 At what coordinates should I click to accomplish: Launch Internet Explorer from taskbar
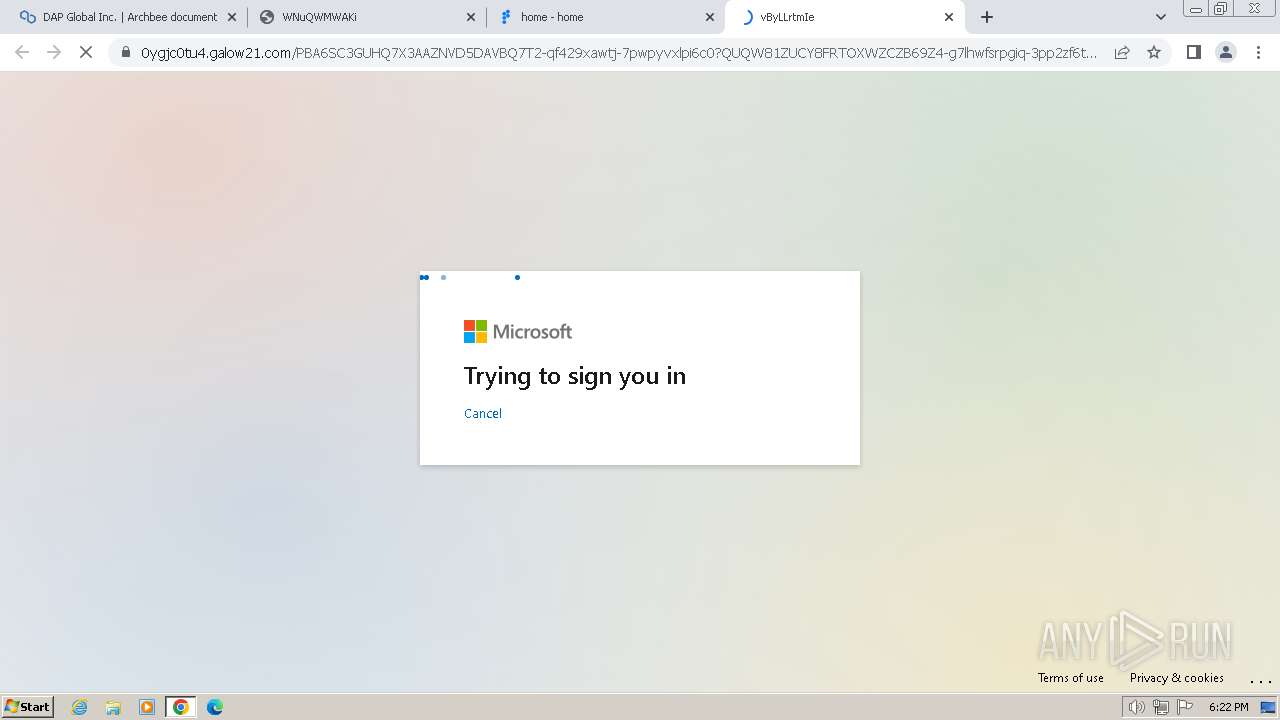click(80, 707)
